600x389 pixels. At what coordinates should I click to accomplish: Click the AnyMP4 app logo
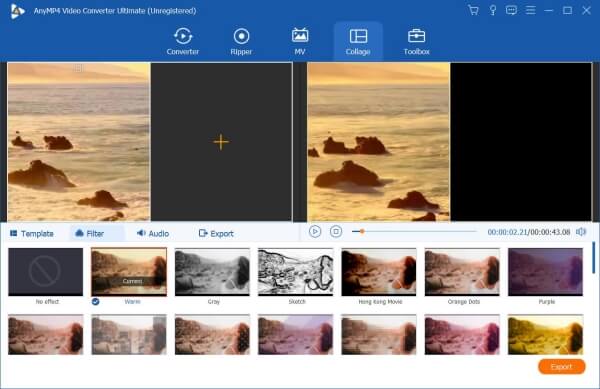click(17, 11)
